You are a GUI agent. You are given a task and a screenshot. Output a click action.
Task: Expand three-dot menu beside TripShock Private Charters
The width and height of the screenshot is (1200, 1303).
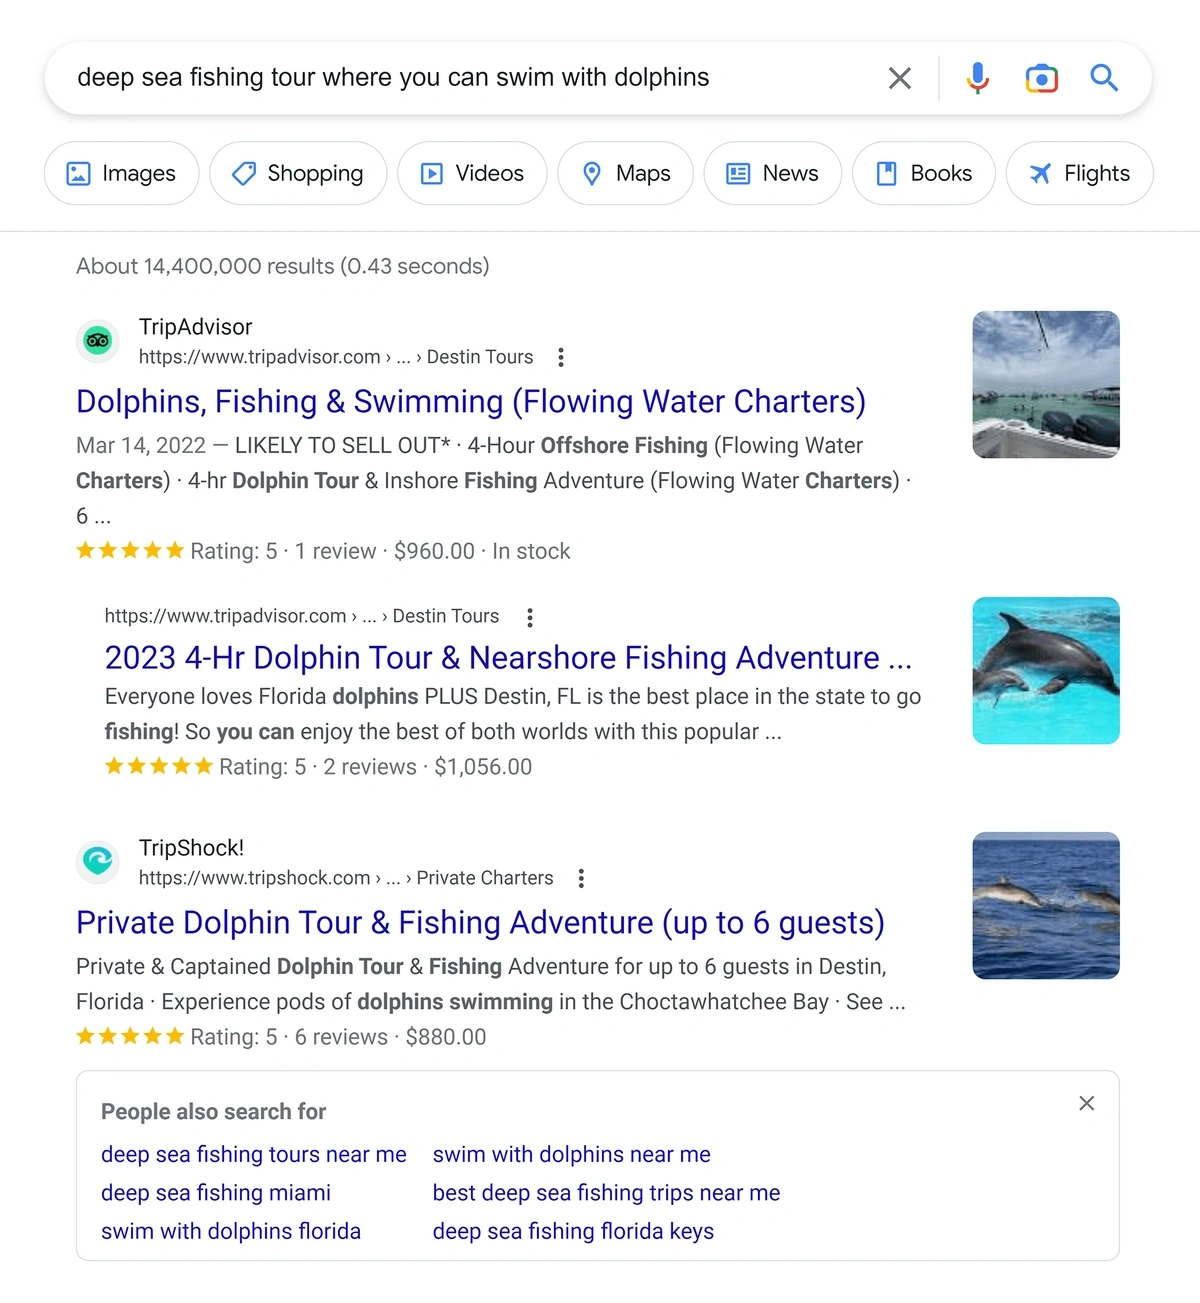pos(581,878)
